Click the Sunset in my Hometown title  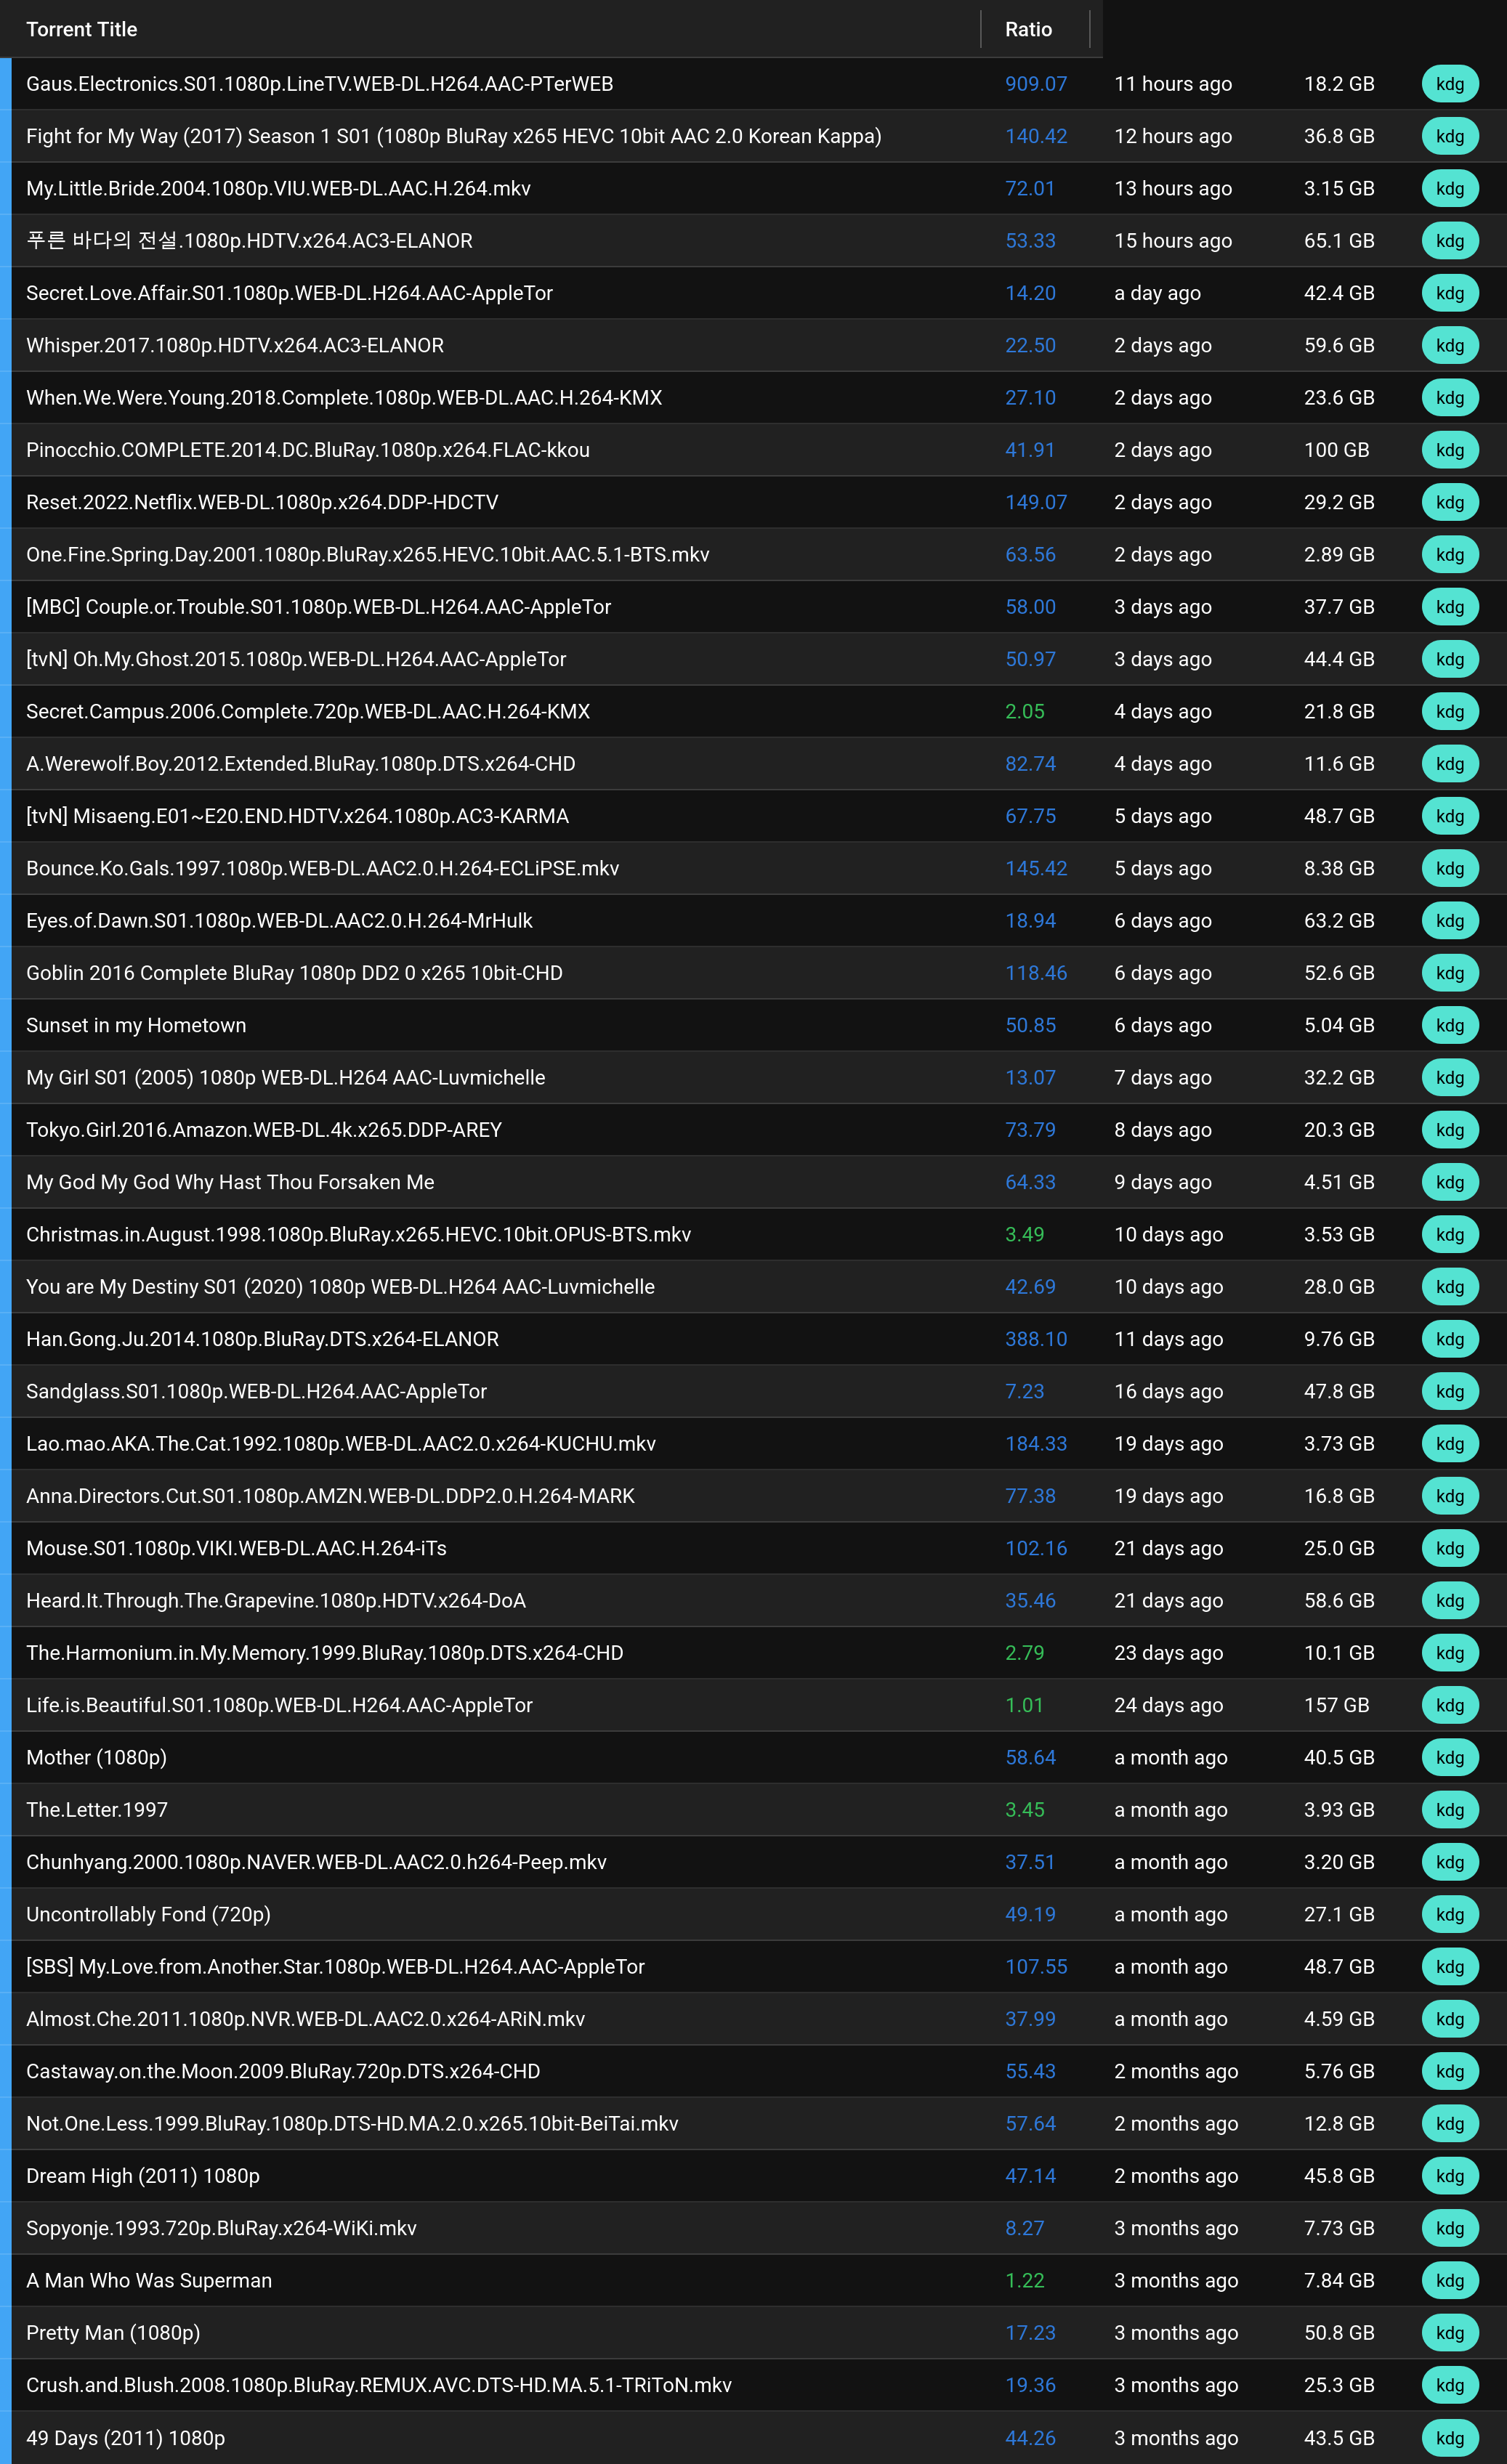coord(136,1025)
